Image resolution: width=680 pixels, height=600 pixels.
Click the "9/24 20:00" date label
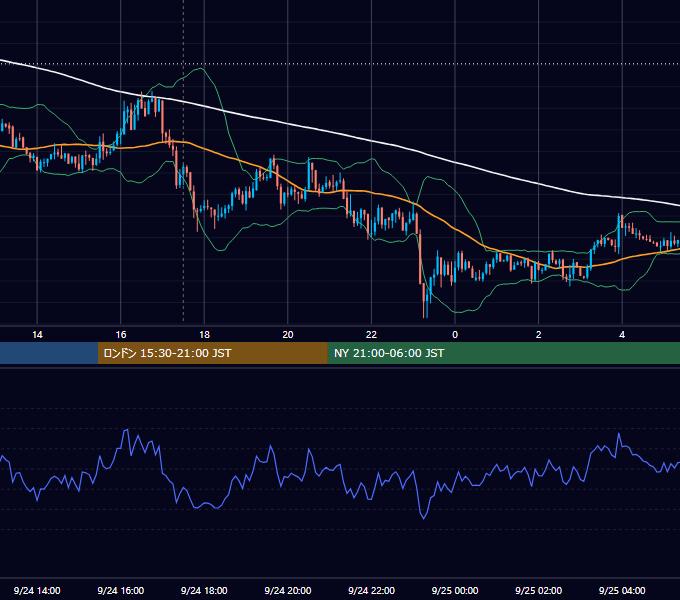[288, 591]
